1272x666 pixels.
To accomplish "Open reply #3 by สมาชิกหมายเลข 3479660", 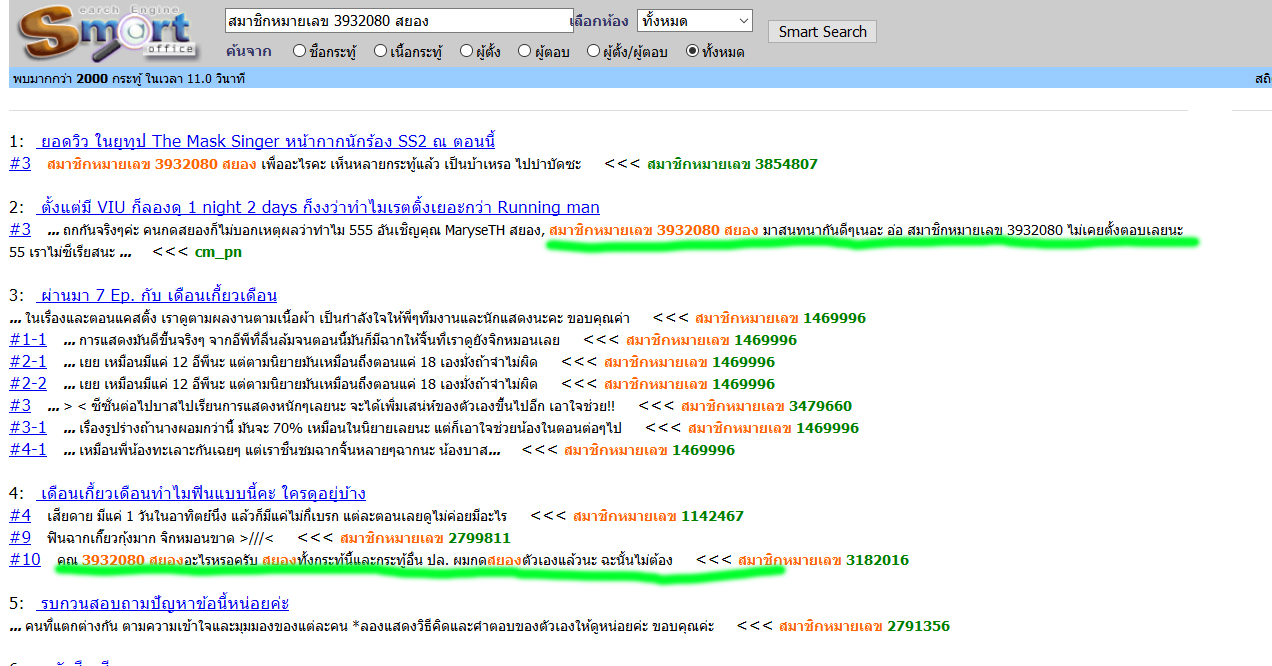I will click(20, 405).
